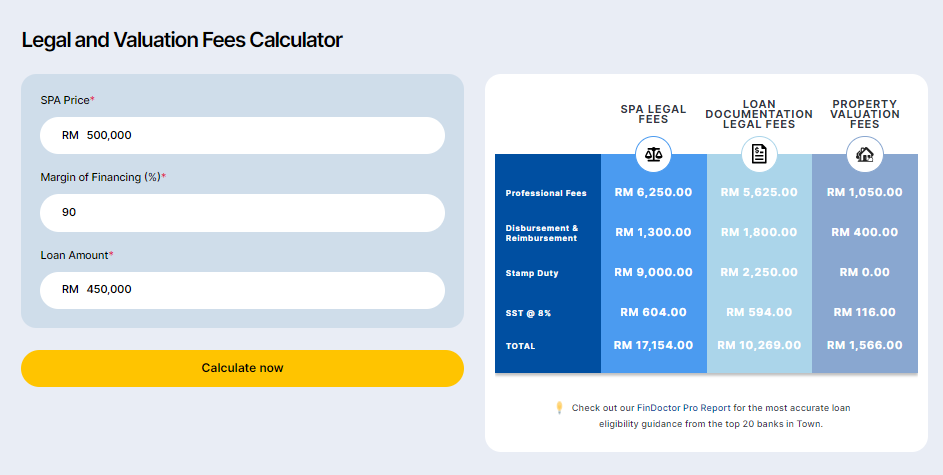Click the Property Valuation Fees header
This screenshot has height=475, width=943.
[865, 114]
